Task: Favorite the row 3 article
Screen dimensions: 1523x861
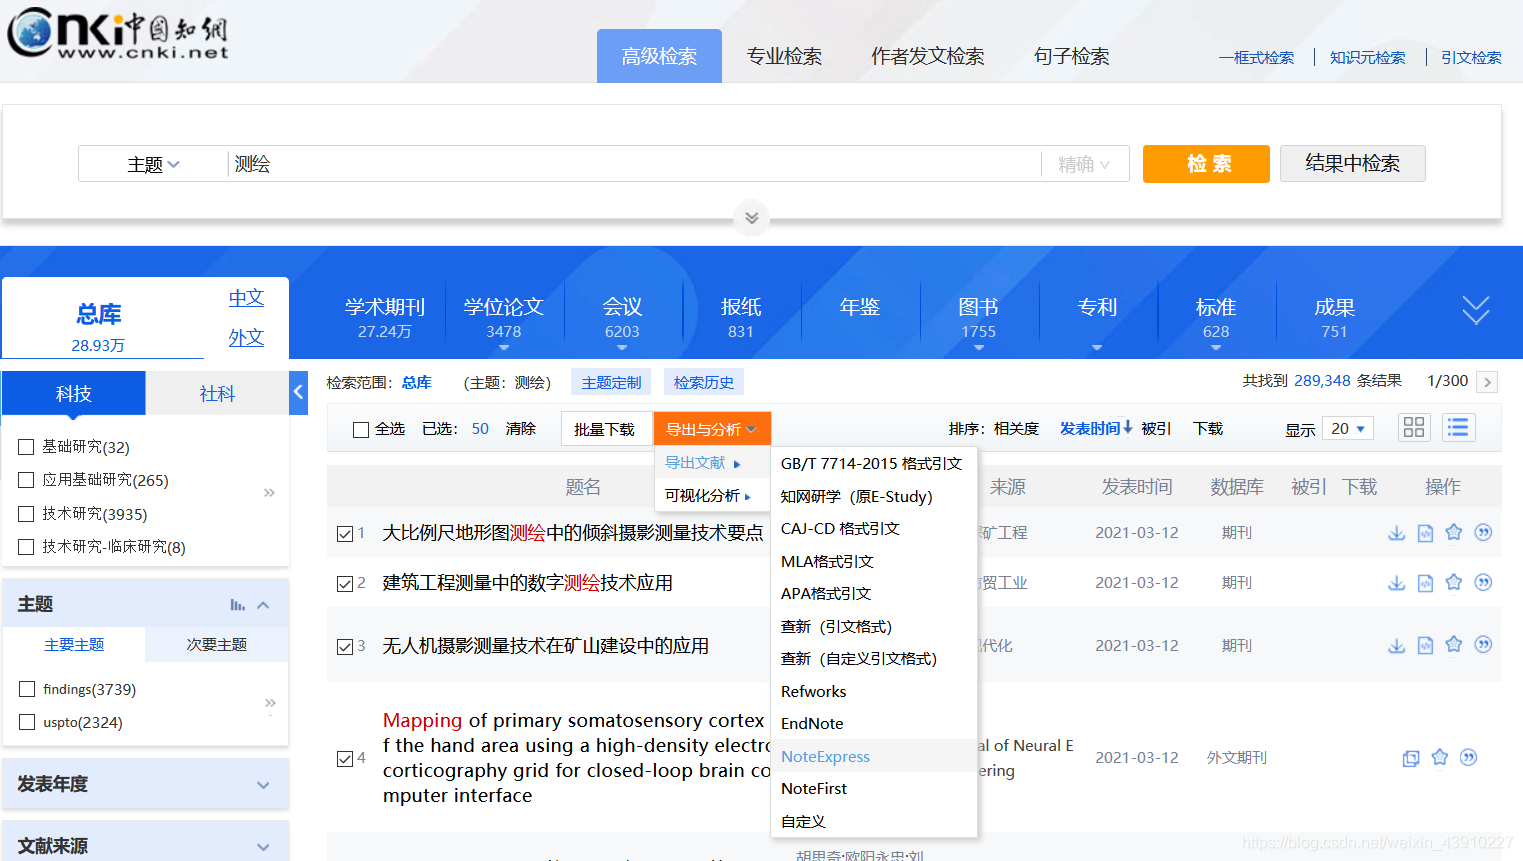Action: [1454, 645]
